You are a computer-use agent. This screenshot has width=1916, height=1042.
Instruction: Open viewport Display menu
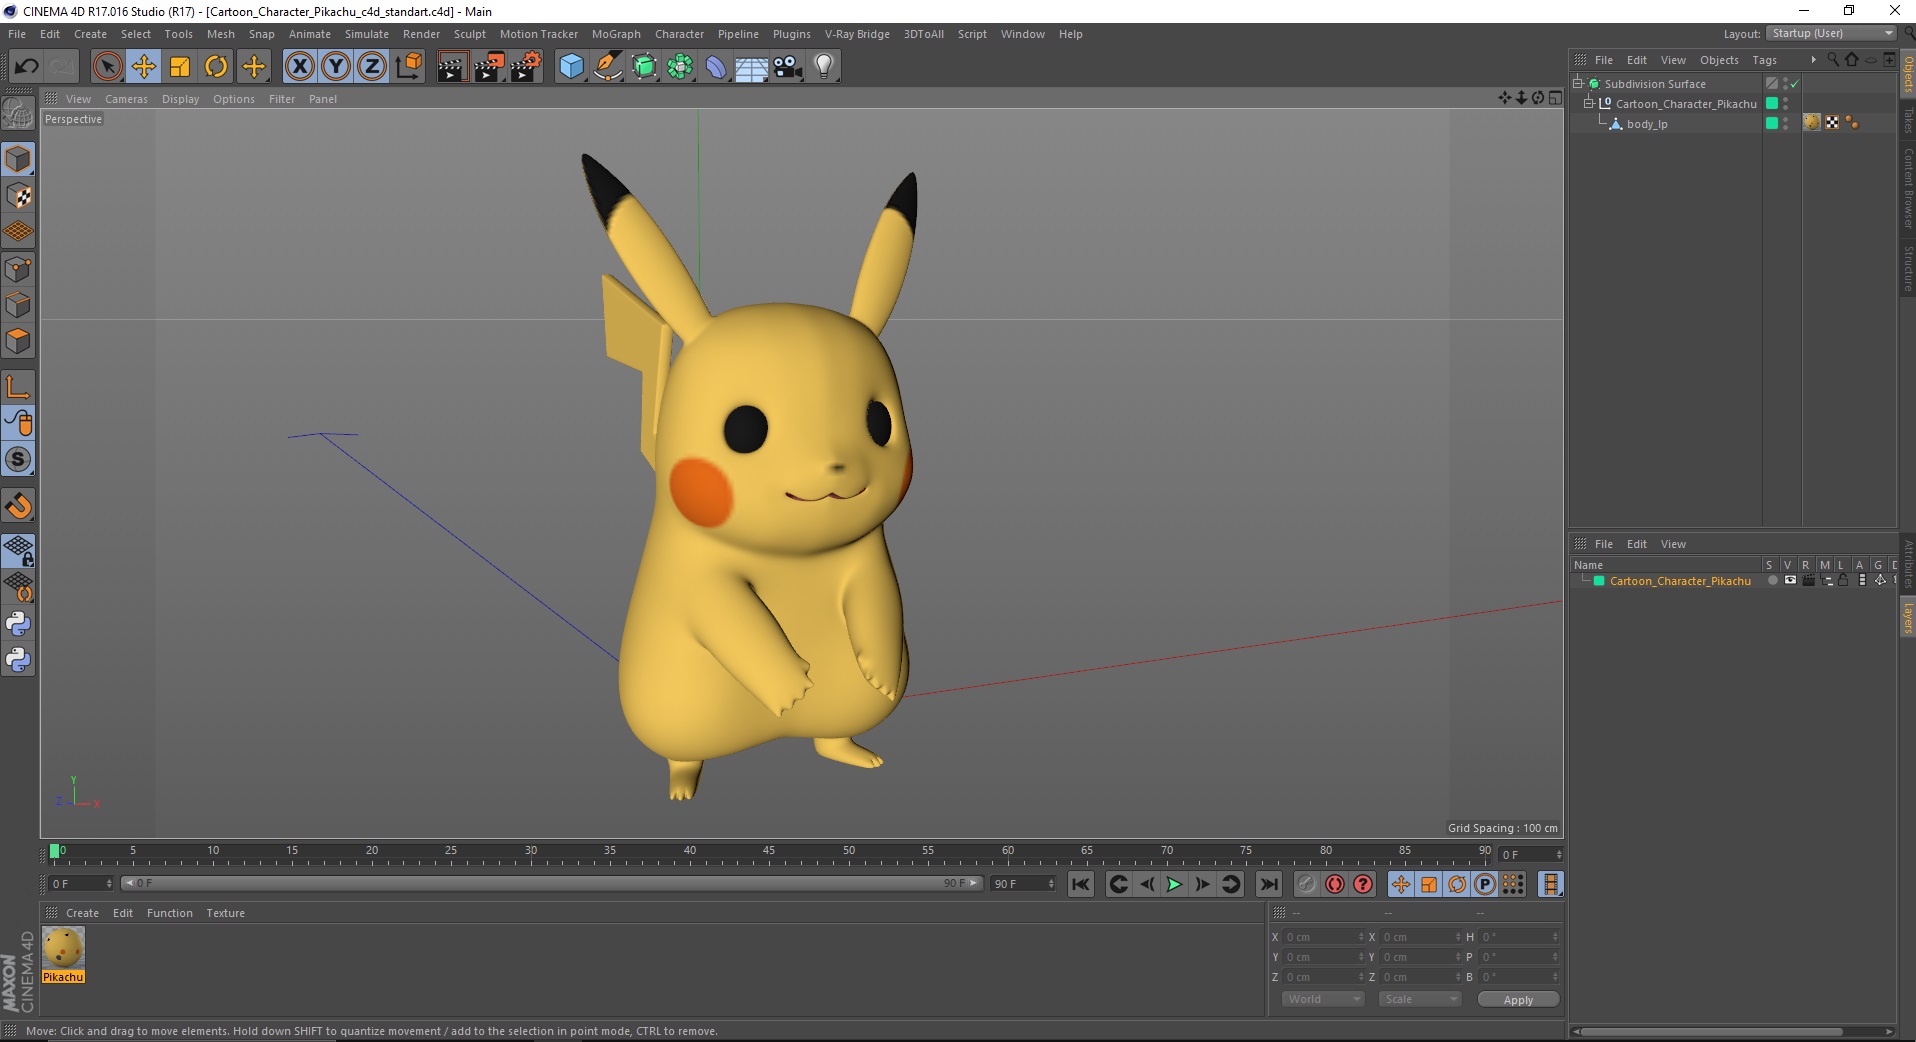180,99
